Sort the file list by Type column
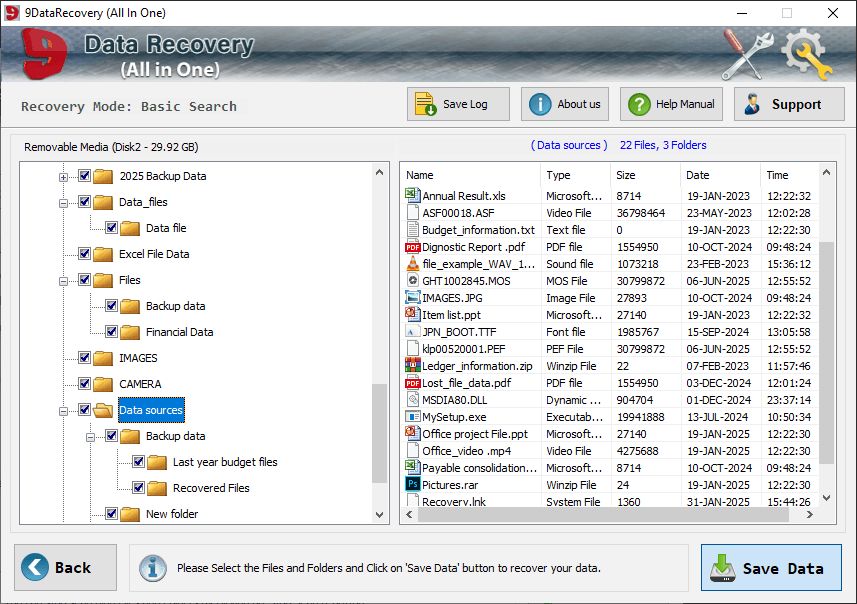Screen dimensions: 857x604 [x=575, y=175]
